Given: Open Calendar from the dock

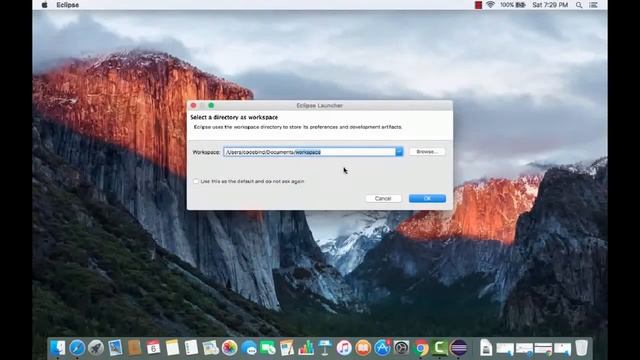Looking at the screenshot, I should [x=153, y=348].
